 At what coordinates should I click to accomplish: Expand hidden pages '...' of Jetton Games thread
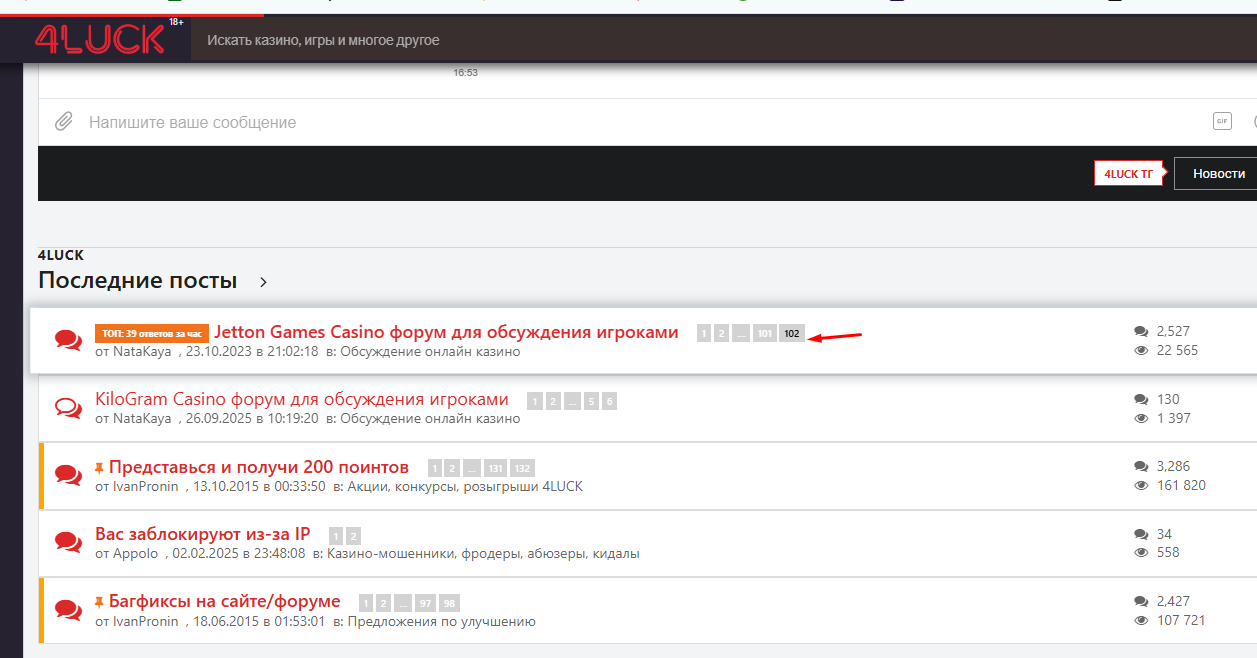click(x=740, y=334)
